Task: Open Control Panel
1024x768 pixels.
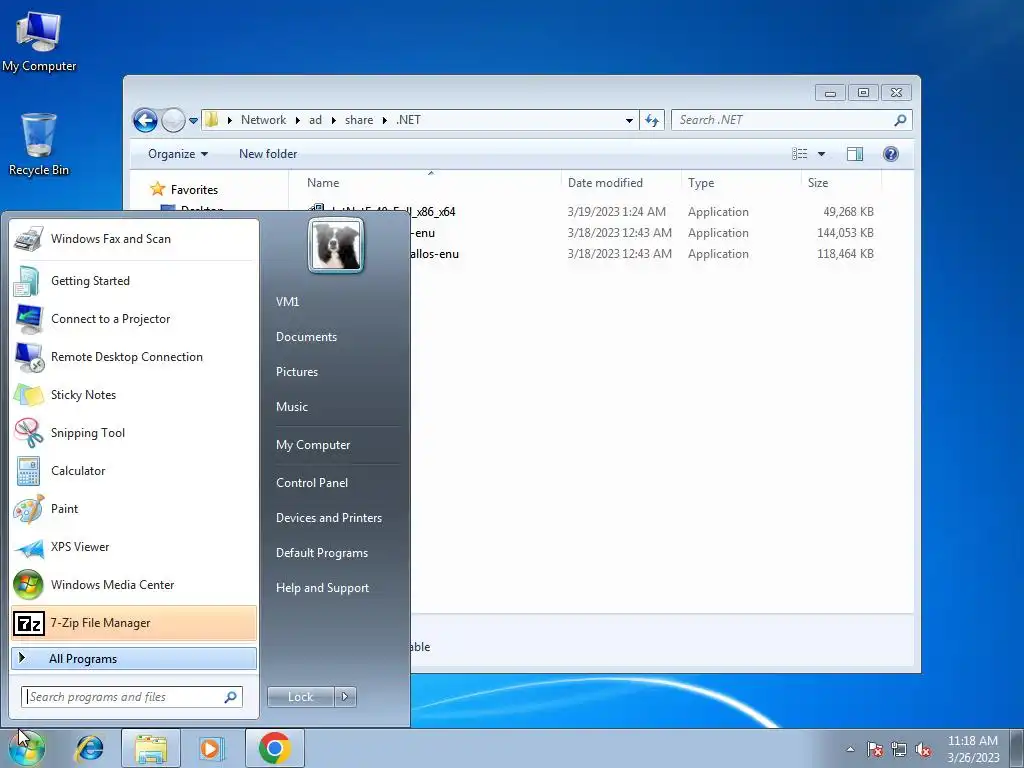Action: coord(312,483)
